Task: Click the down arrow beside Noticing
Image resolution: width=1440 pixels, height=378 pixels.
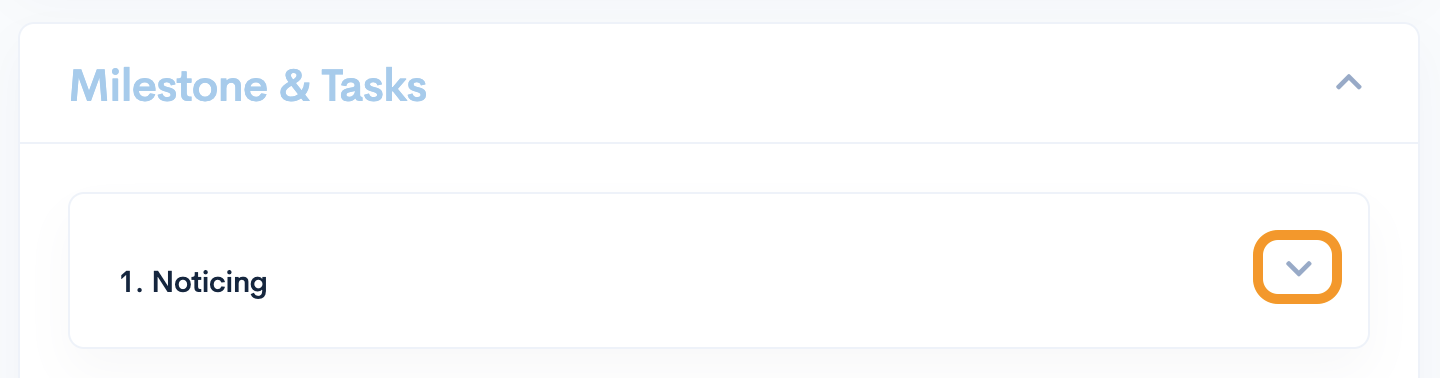Action: coord(1297,267)
